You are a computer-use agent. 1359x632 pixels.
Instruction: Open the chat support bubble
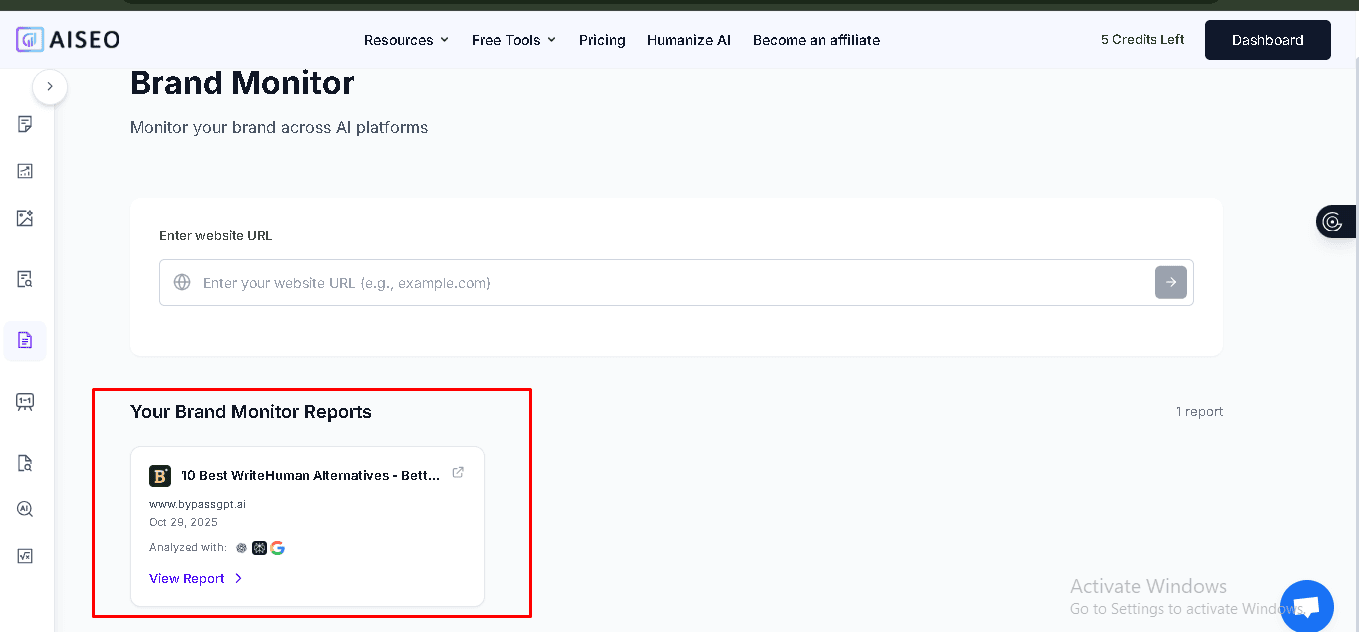1306,606
